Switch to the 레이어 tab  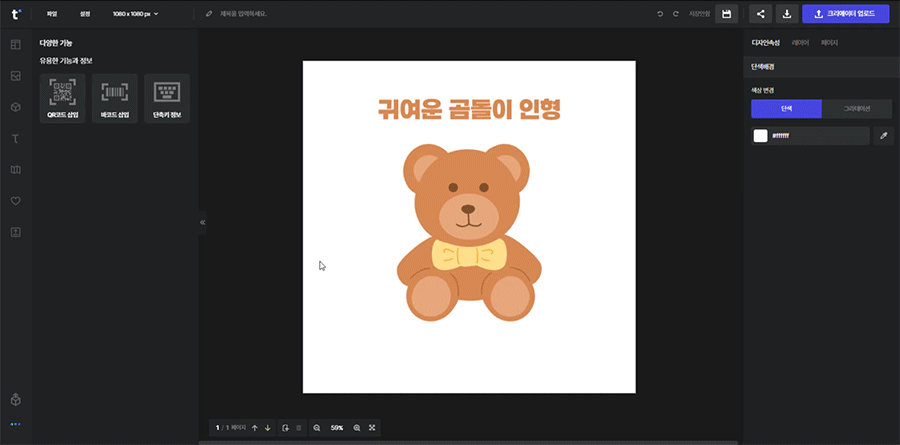pyautogui.click(x=800, y=43)
